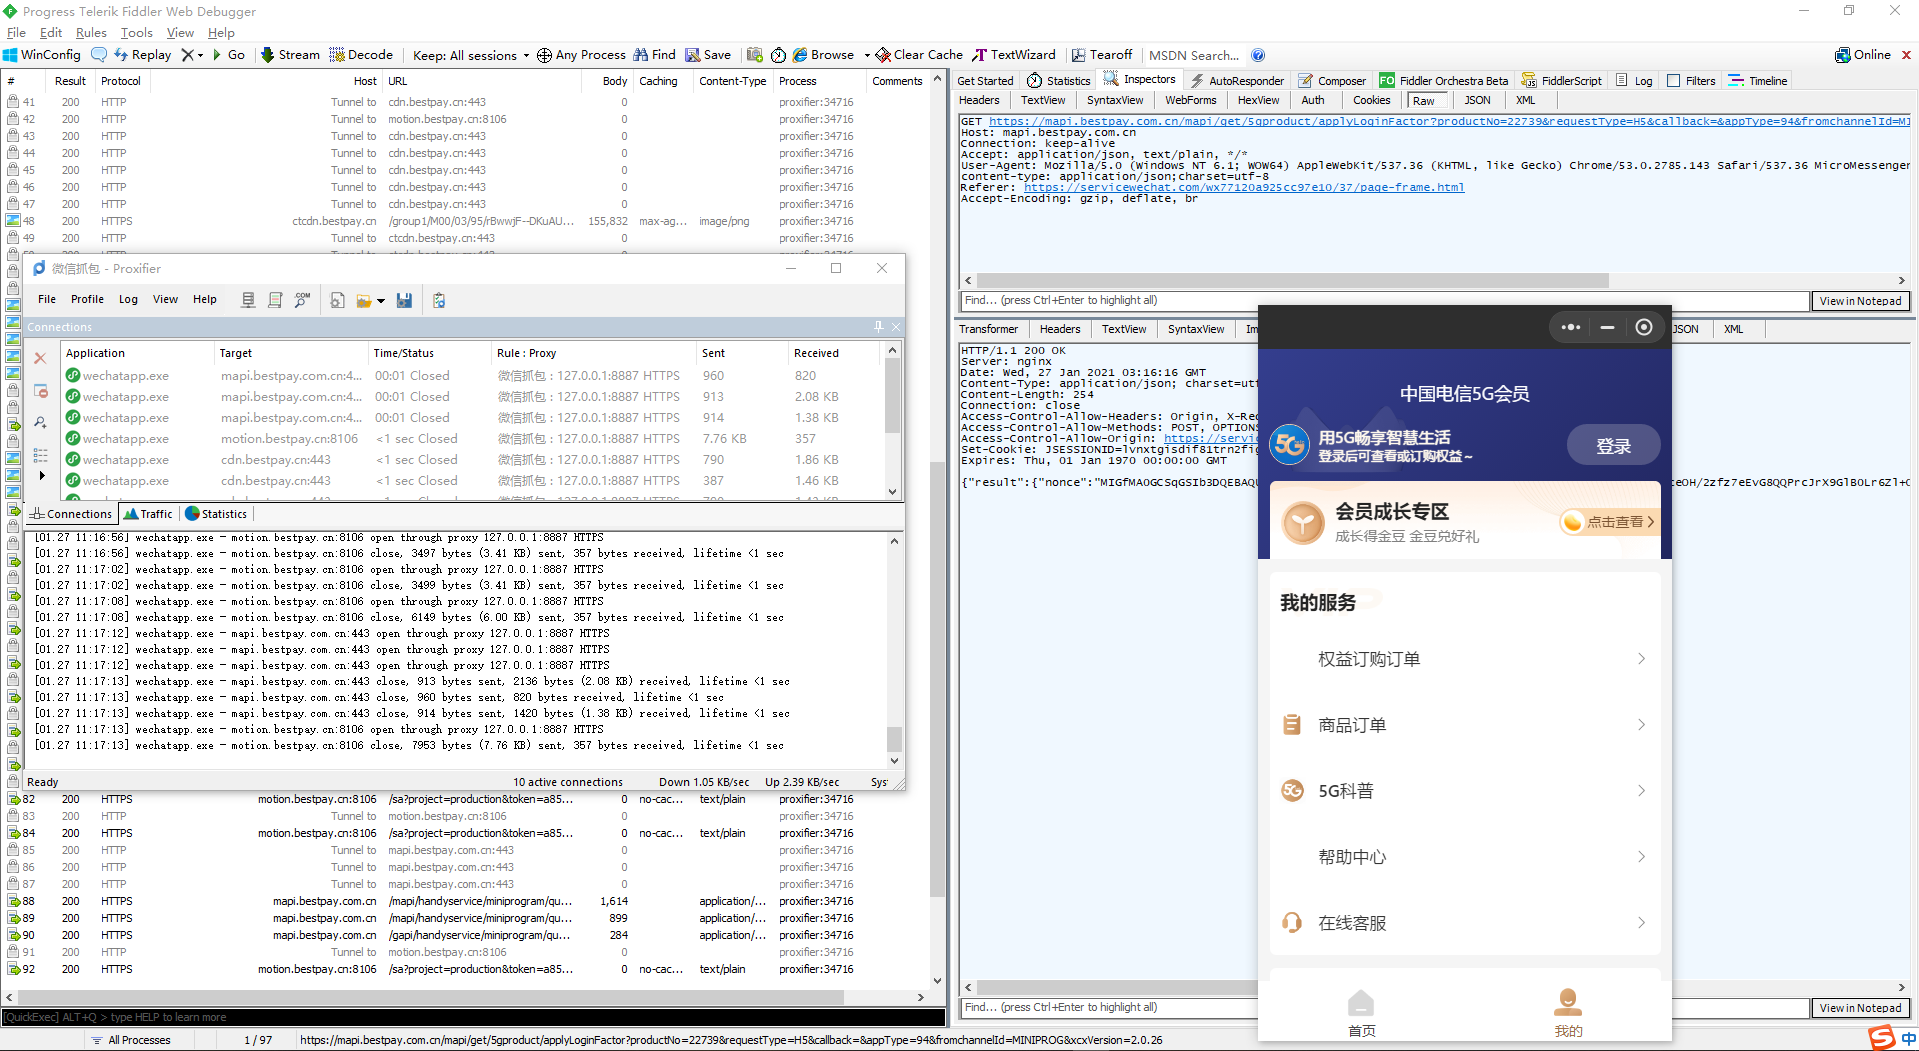Open the mini program three-dots menu

click(1571, 327)
